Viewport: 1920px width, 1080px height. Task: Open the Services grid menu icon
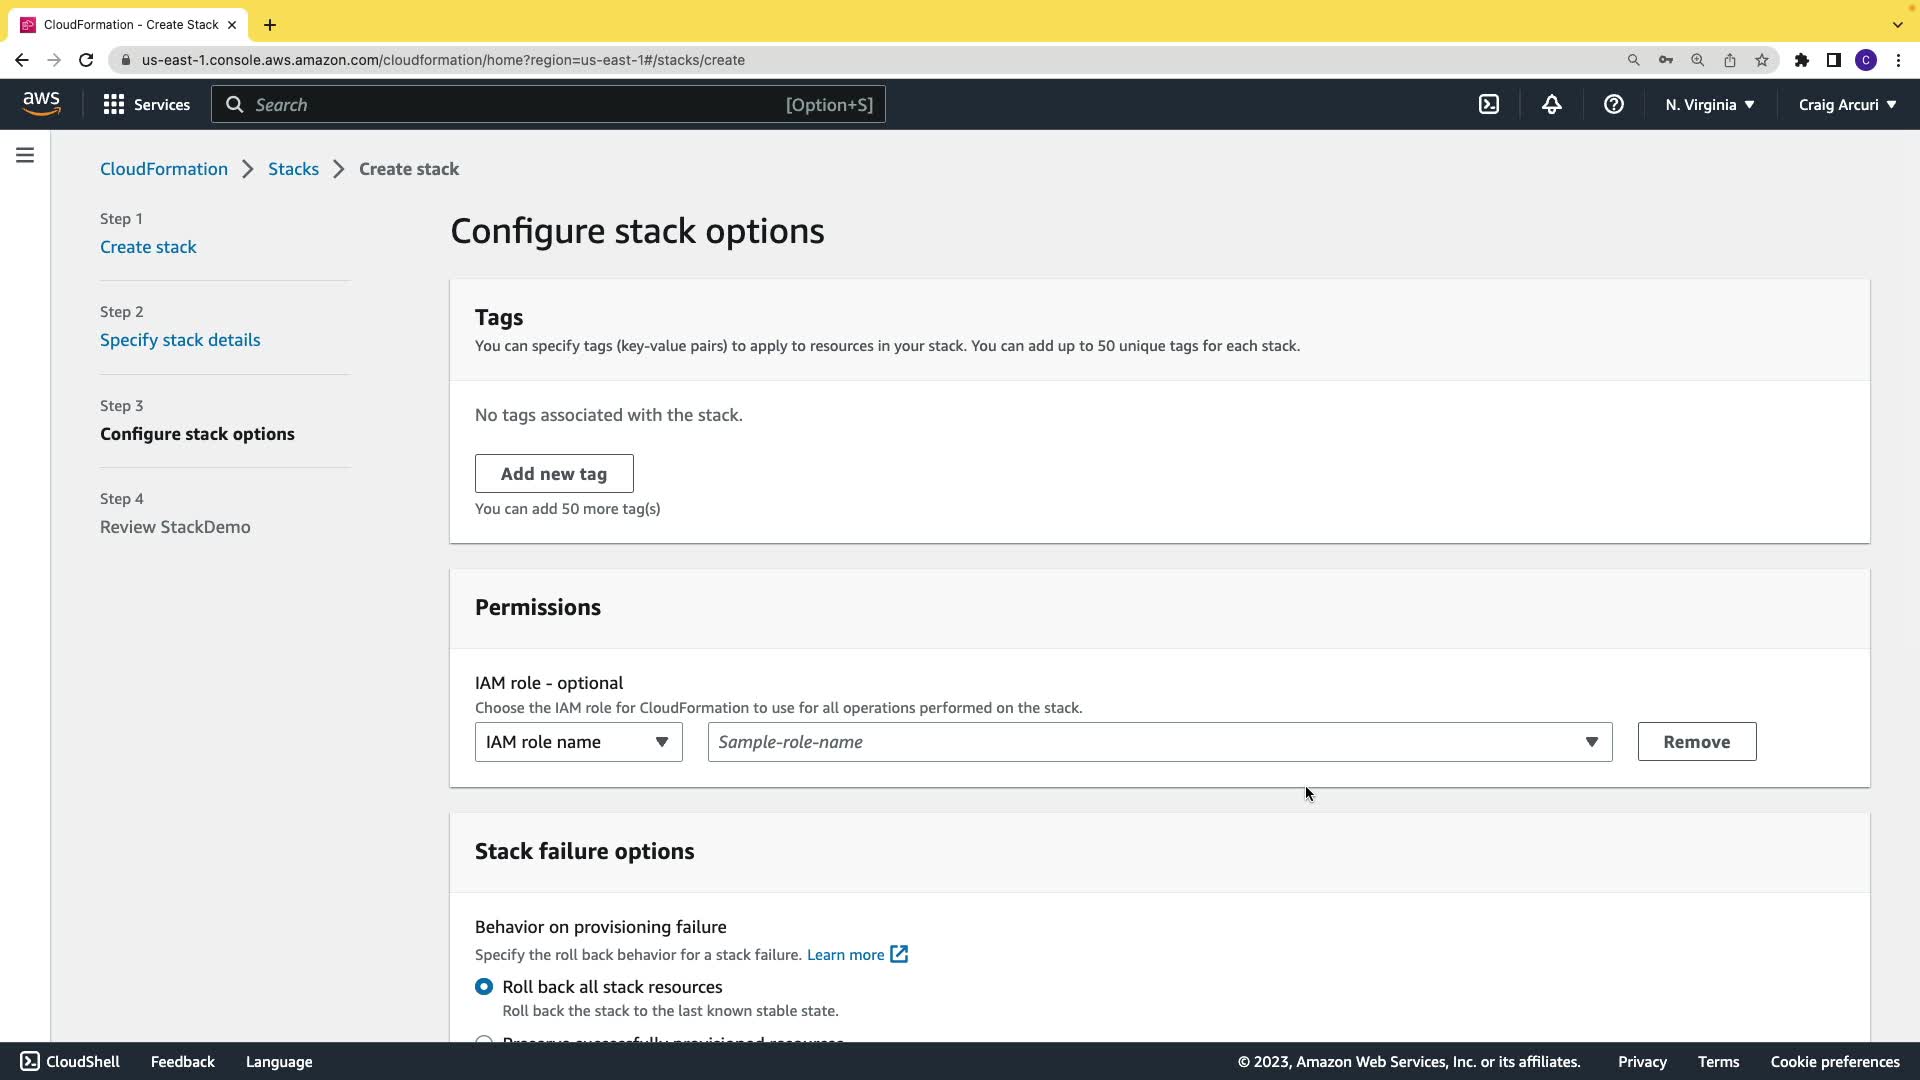pos(114,104)
